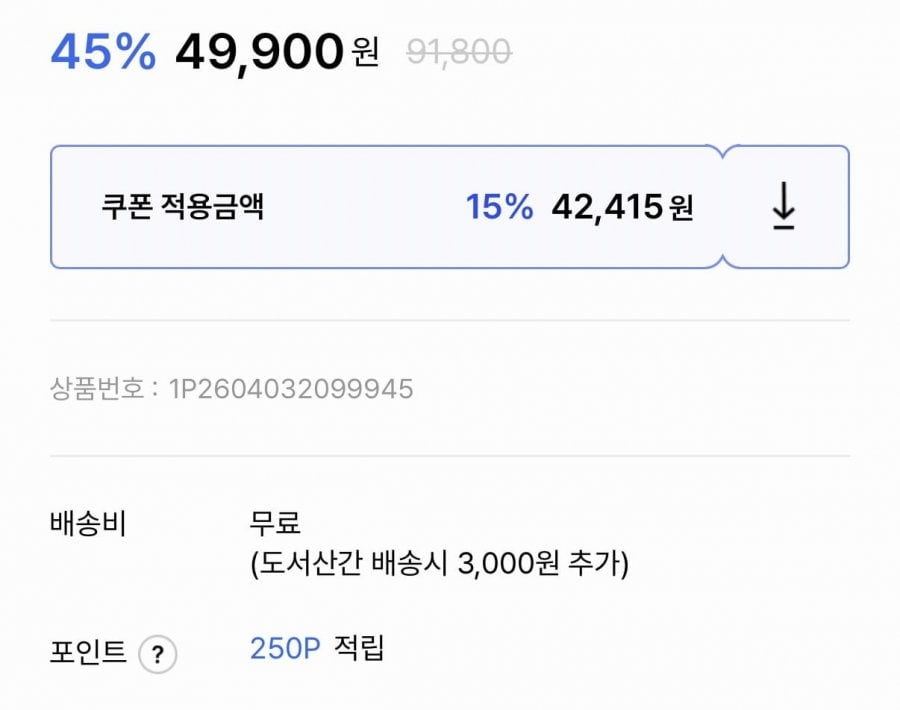Click the 상품번호 label text
Viewport: 900px width, 710px height.
coord(96,389)
